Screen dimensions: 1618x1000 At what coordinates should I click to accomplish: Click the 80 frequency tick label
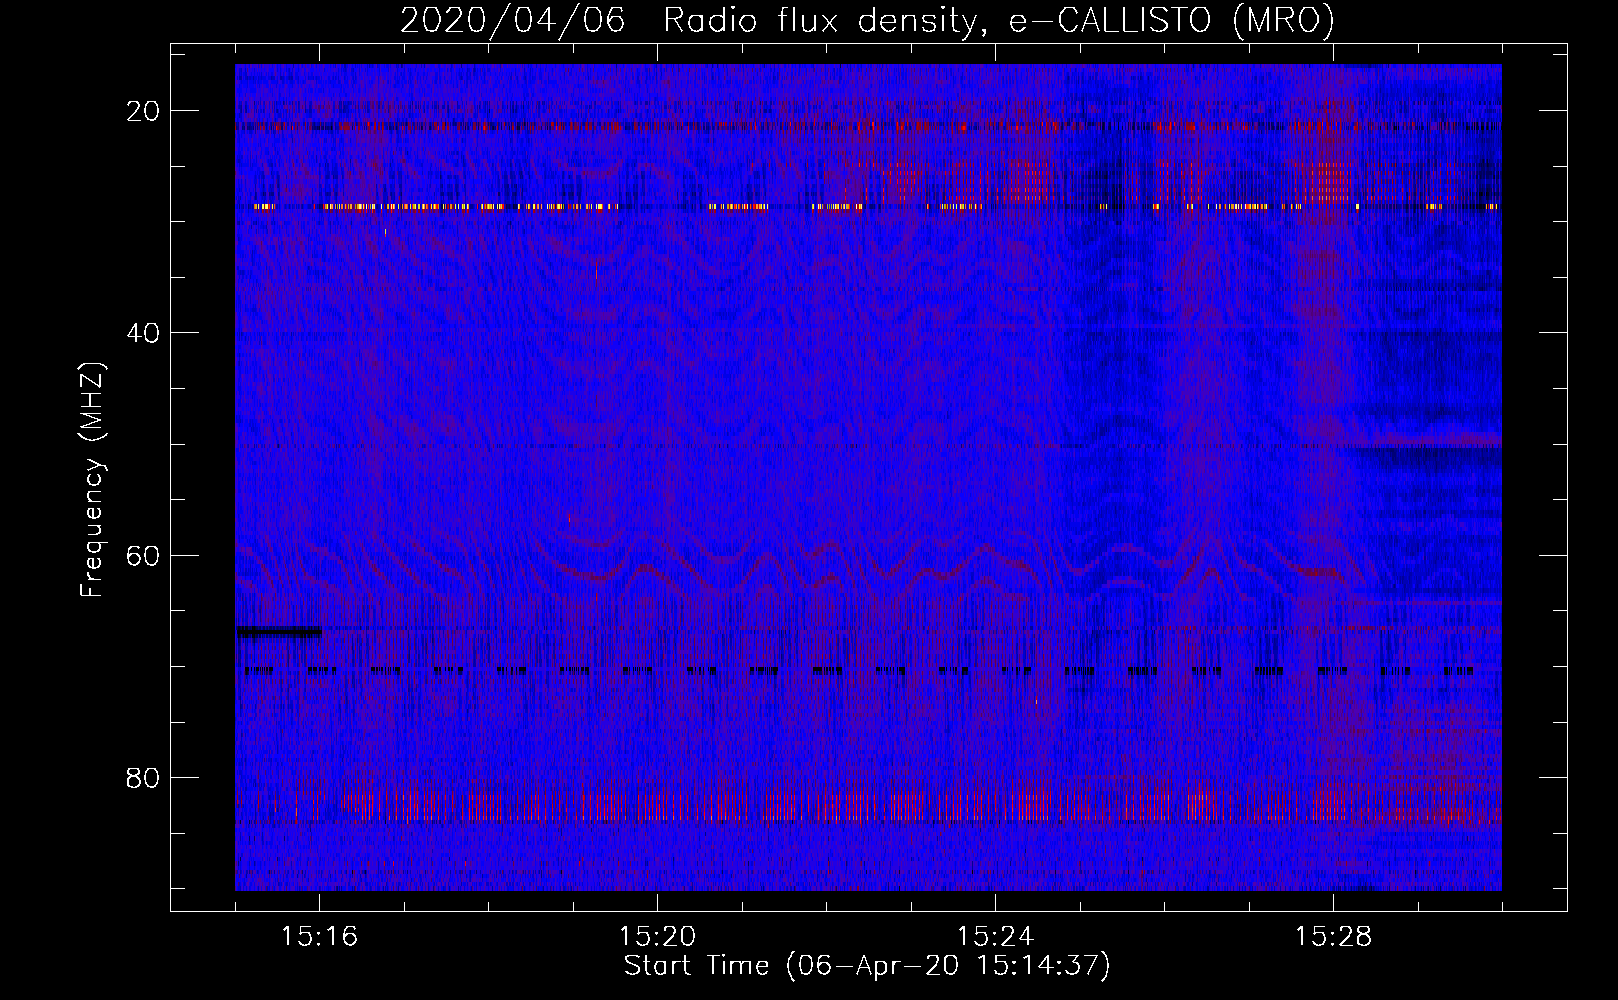pos(143,777)
